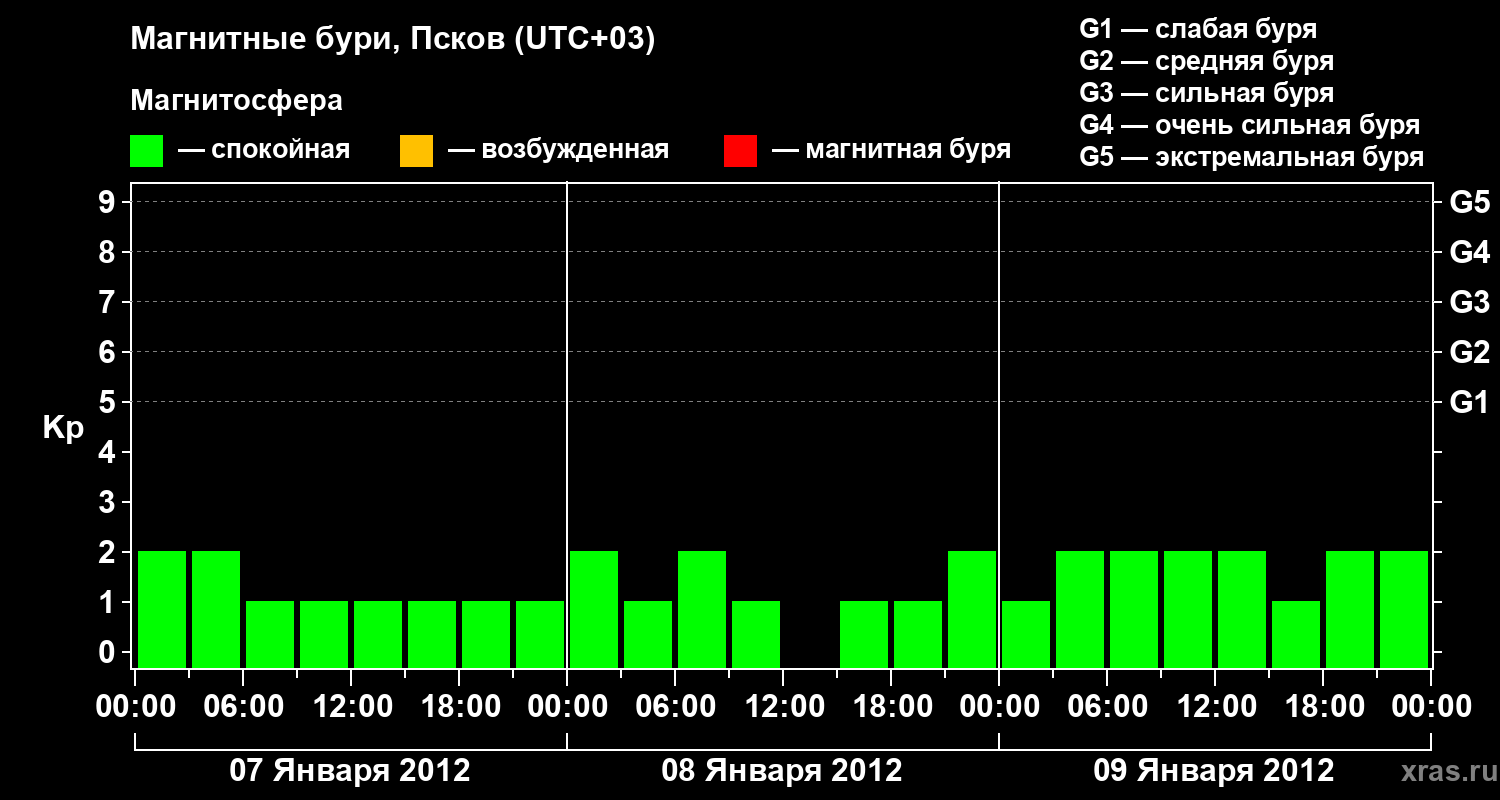
Task: Select the line 'G2 — средняя буря'
Action: (x=1206, y=61)
